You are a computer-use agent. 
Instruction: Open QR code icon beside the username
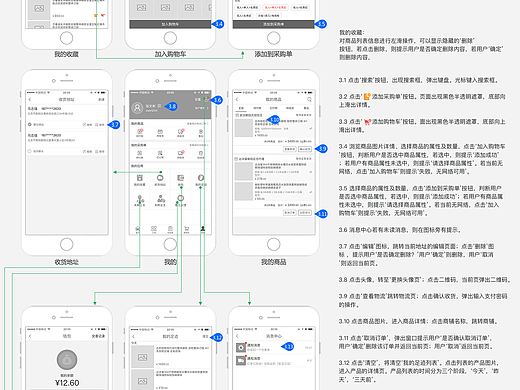tap(159, 106)
